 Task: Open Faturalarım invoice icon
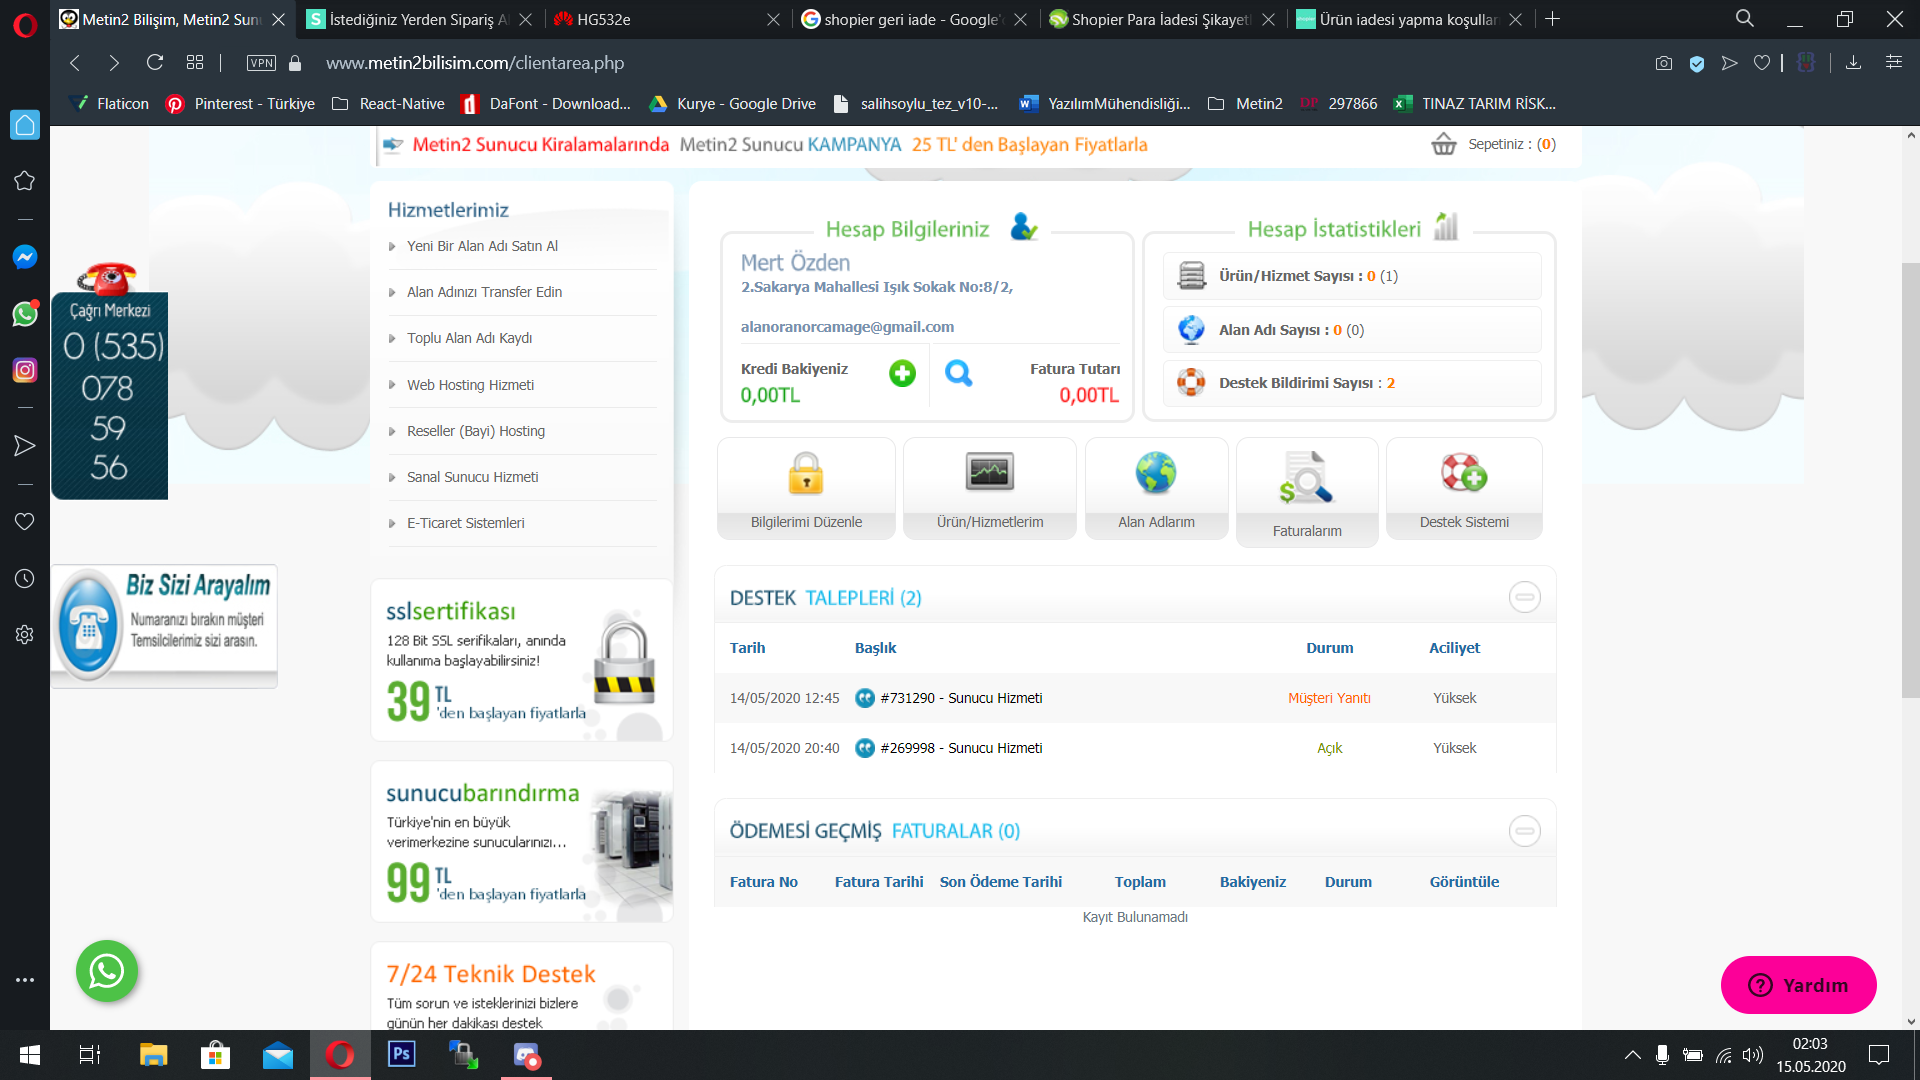pos(1306,477)
